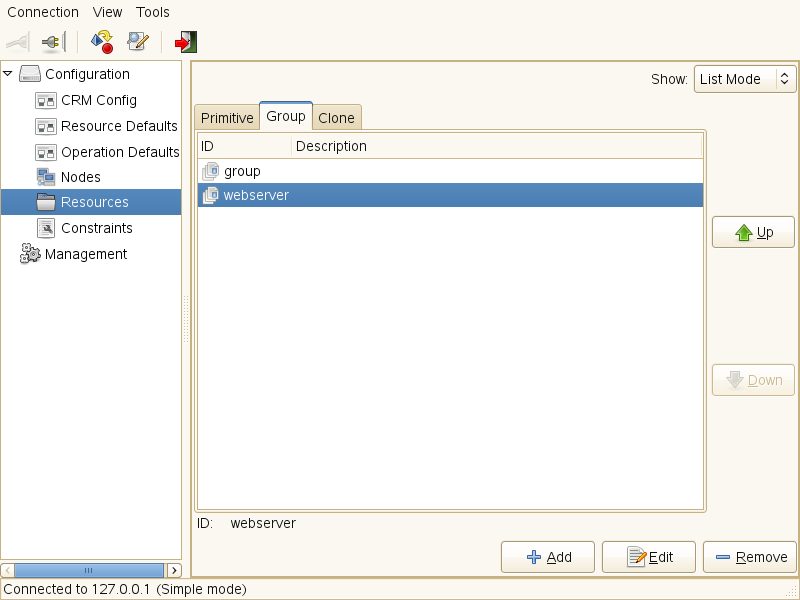Select Resource Defaults in the tree
Screen dimensions: 800x600
click(x=119, y=126)
